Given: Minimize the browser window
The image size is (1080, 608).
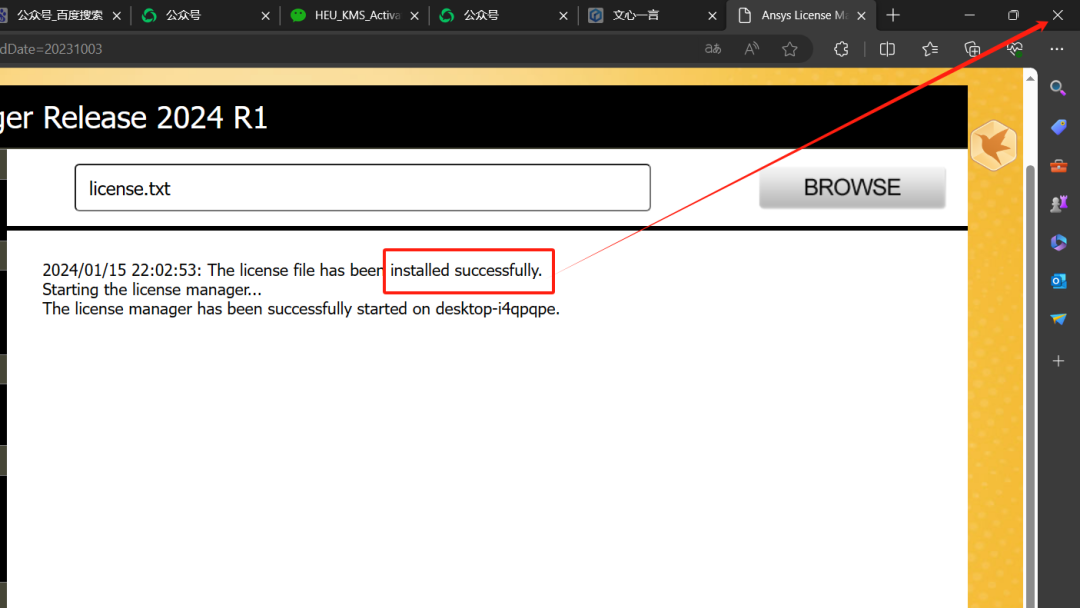Looking at the screenshot, I should 969,15.
